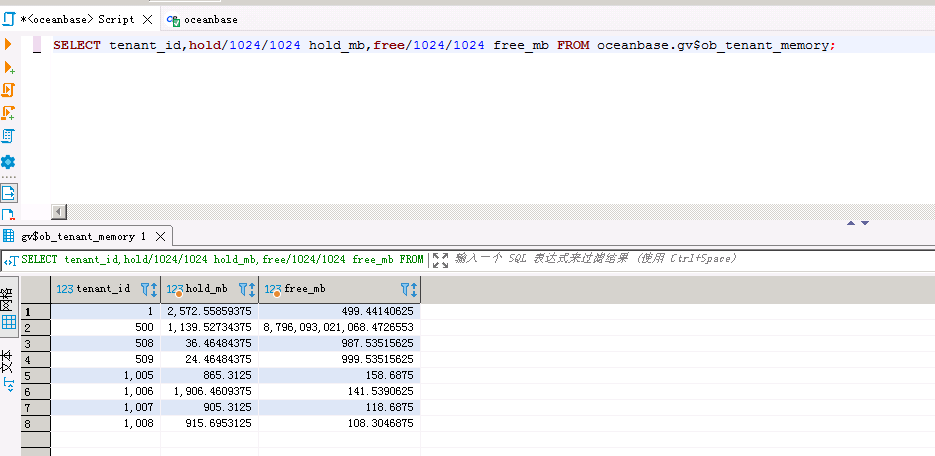
Task: Select row header 1 in results grid
Action: [x=36, y=311]
